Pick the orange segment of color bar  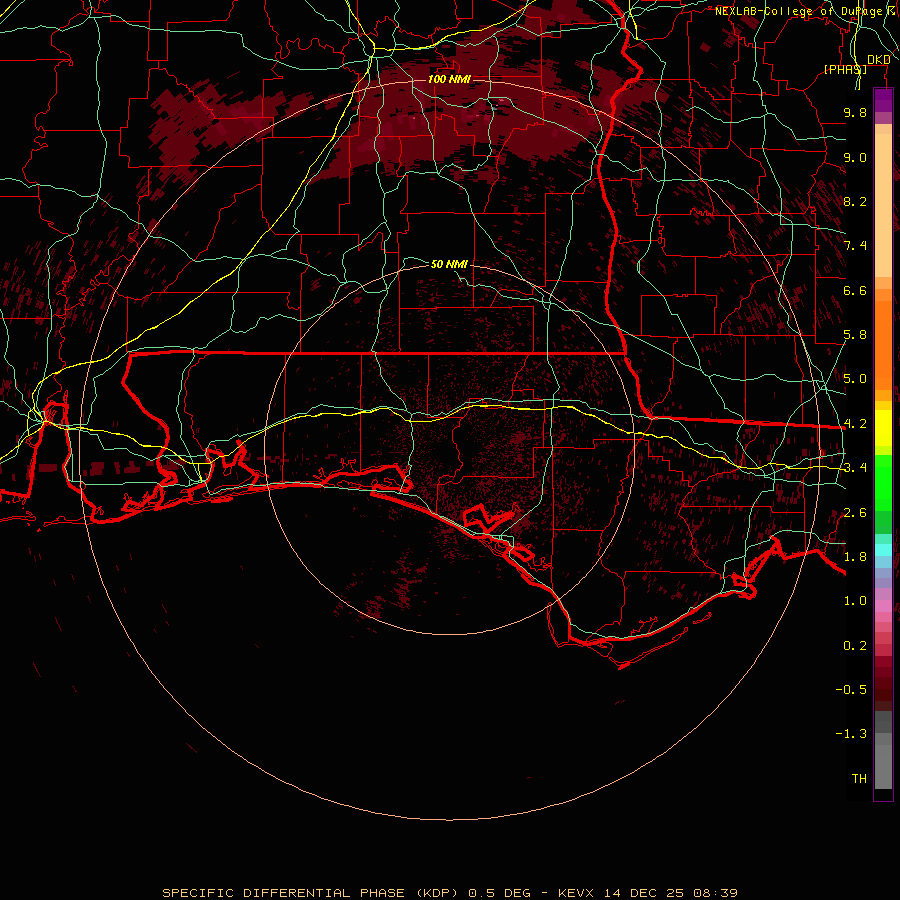(883, 344)
